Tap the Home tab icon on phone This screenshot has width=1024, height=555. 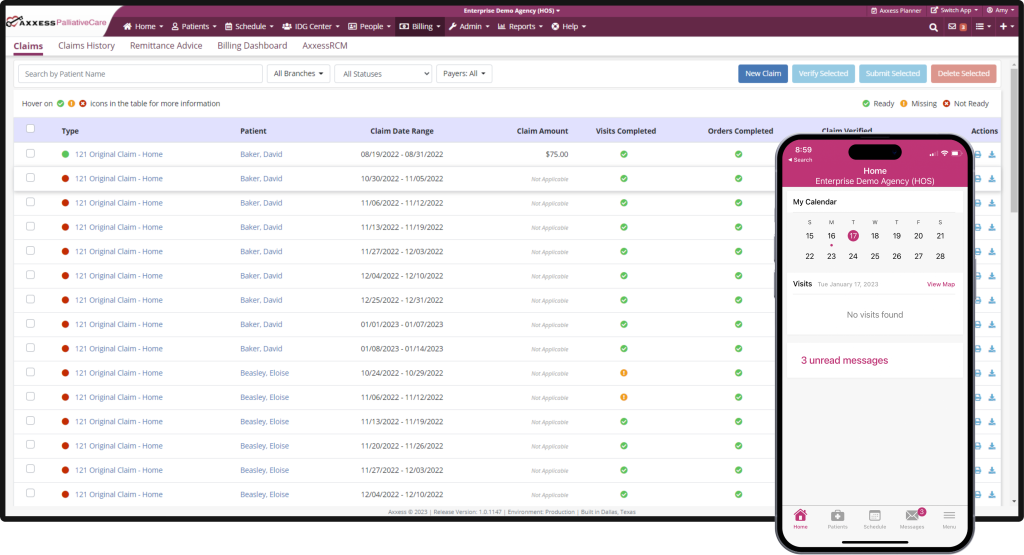[800, 518]
